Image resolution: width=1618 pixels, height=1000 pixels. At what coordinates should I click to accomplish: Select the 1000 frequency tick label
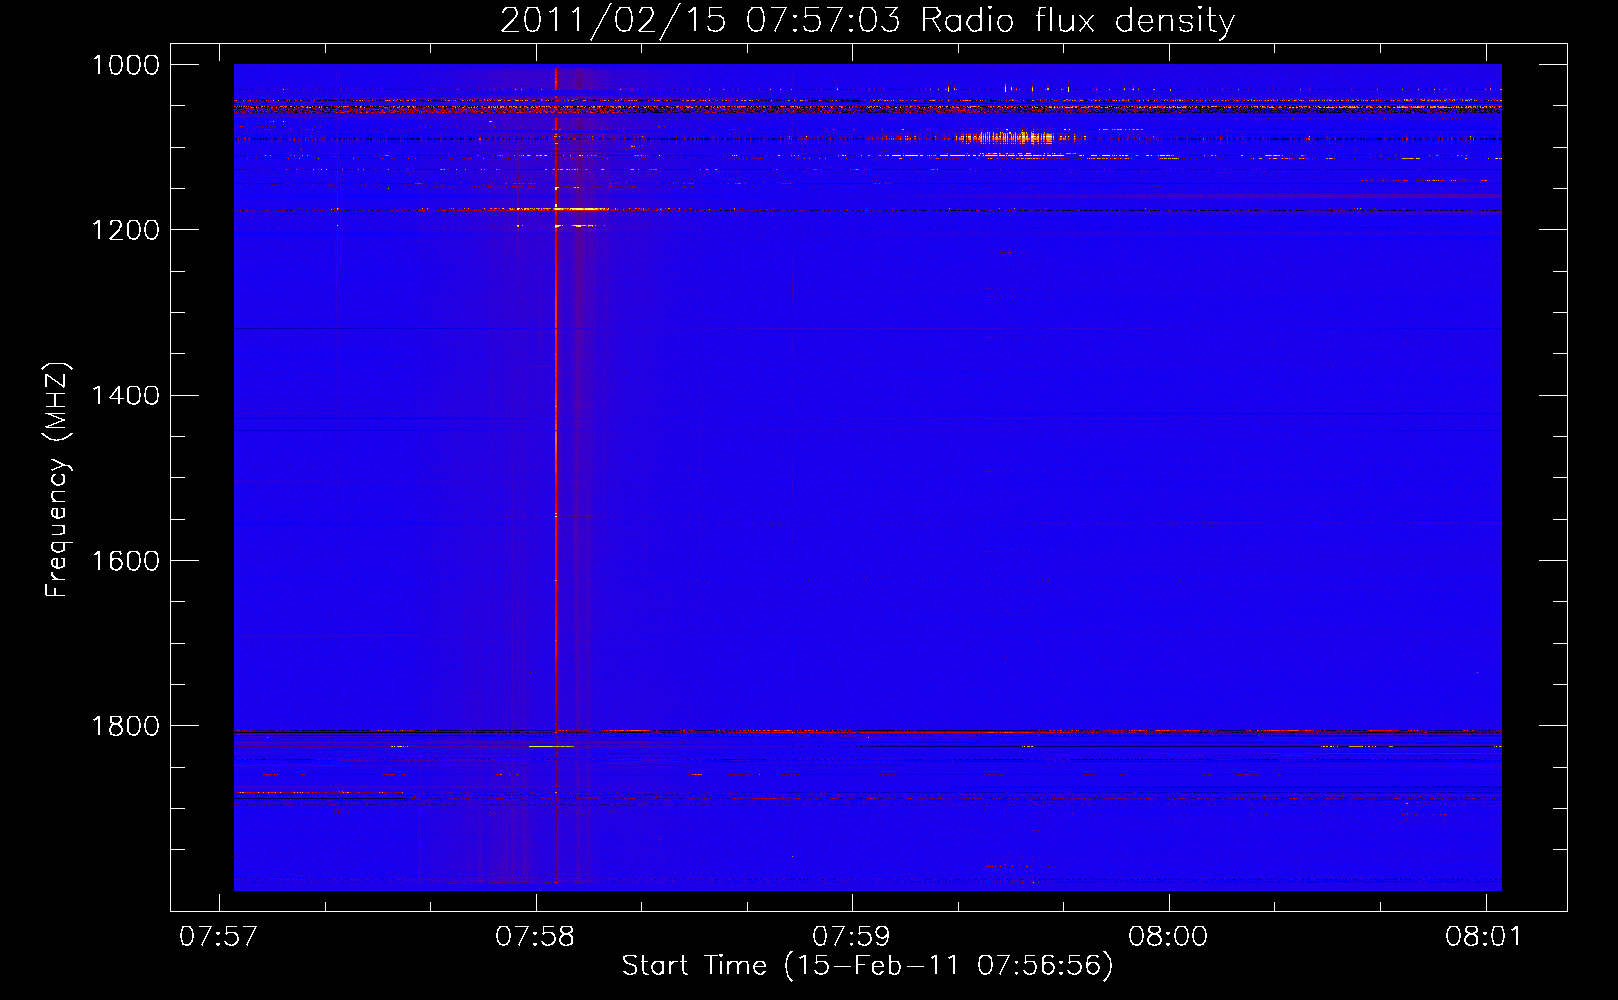[x=126, y=65]
